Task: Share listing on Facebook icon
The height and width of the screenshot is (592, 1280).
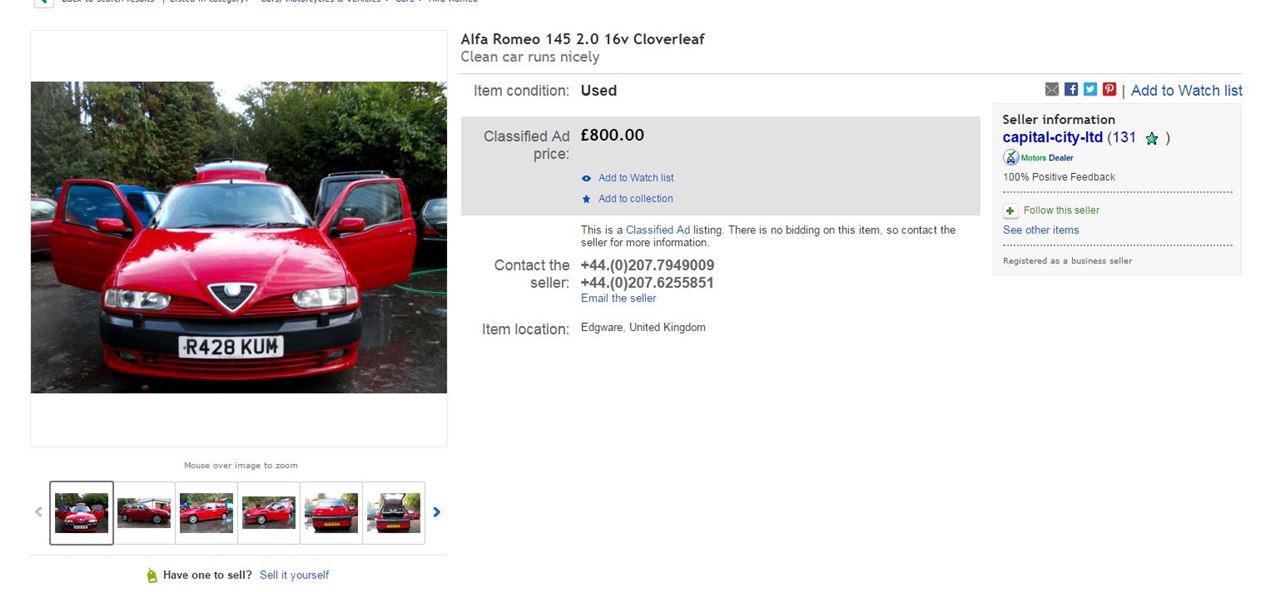Action: point(1071,89)
